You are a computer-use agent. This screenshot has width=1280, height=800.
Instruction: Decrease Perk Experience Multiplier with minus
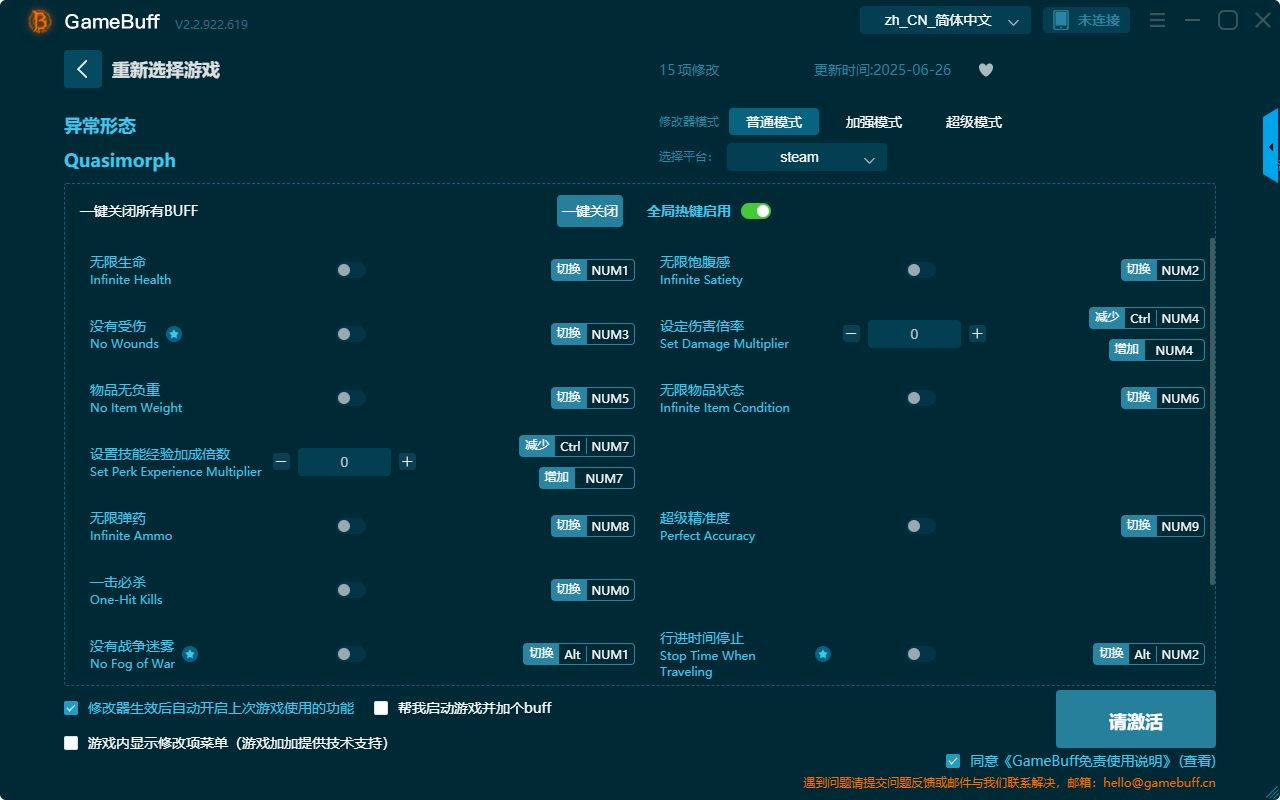click(x=281, y=462)
